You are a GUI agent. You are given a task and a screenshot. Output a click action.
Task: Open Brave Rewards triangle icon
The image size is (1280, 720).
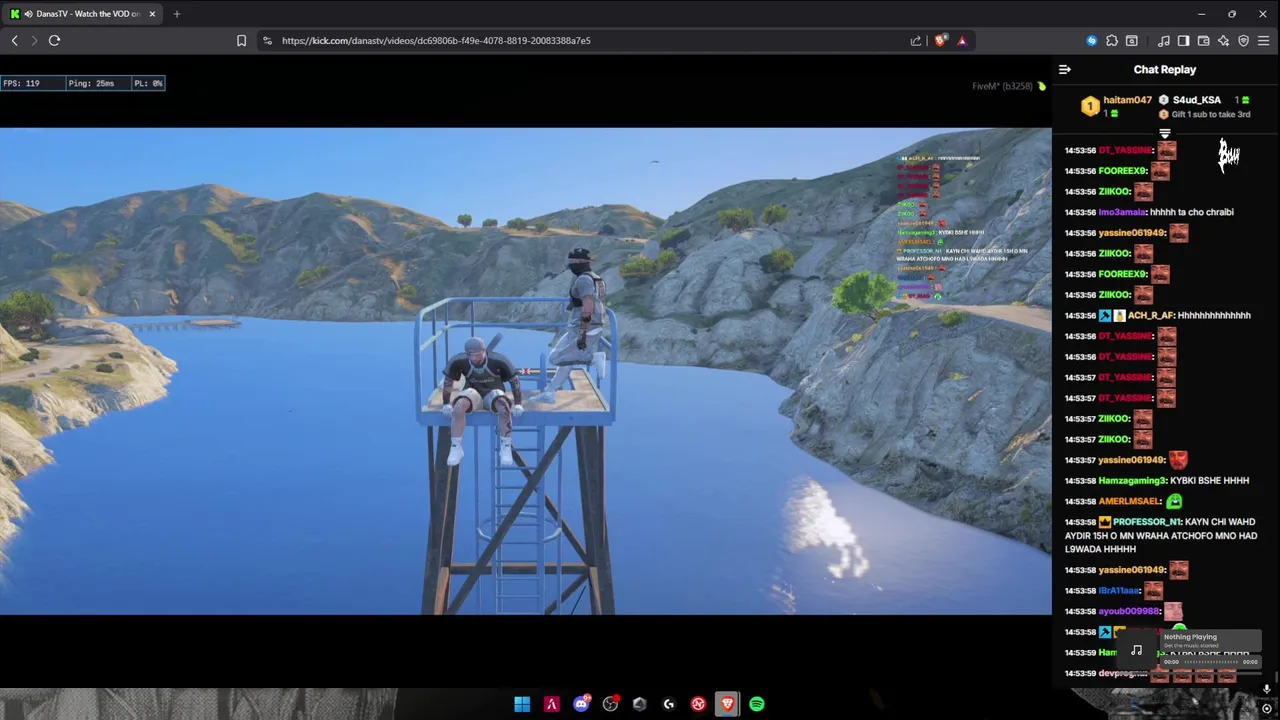(x=962, y=41)
